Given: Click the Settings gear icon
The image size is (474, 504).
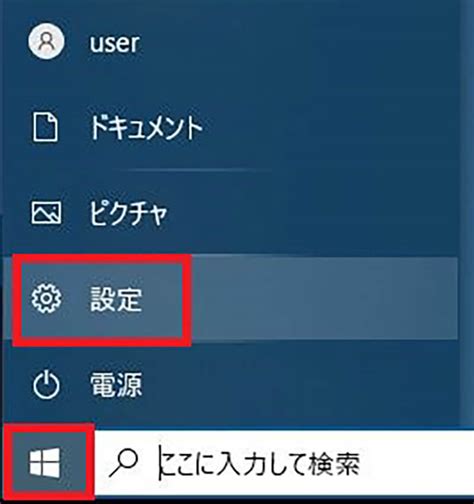Looking at the screenshot, I should coord(46,298).
